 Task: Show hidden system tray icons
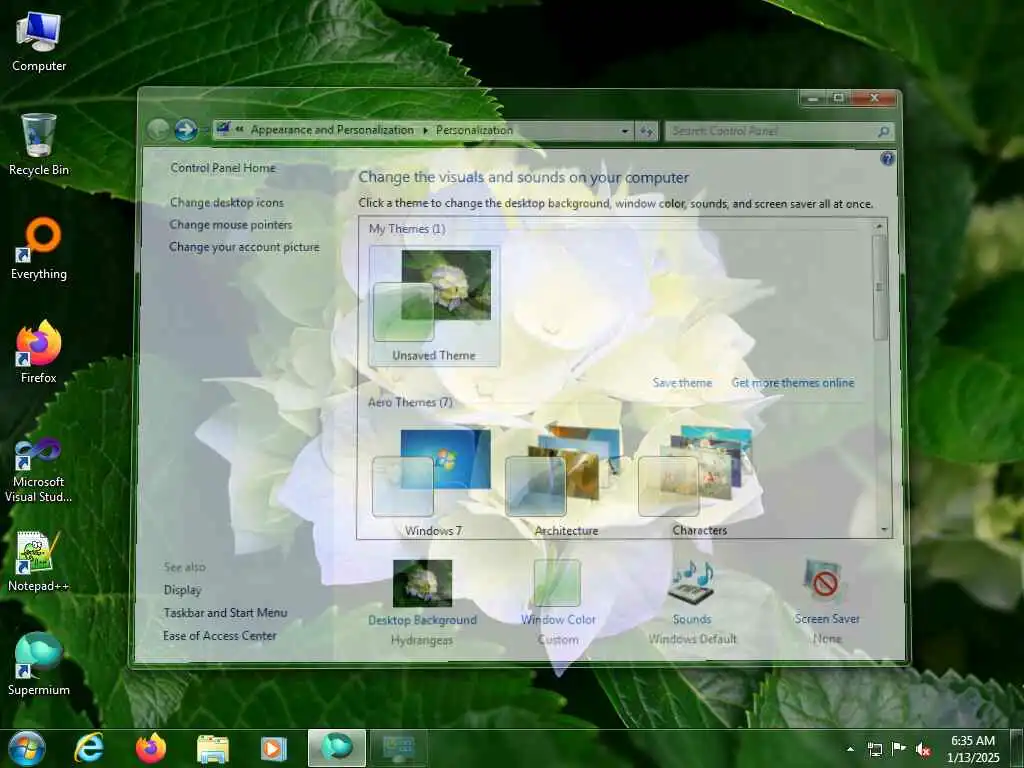pyautogui.click(x=850, y=749)
